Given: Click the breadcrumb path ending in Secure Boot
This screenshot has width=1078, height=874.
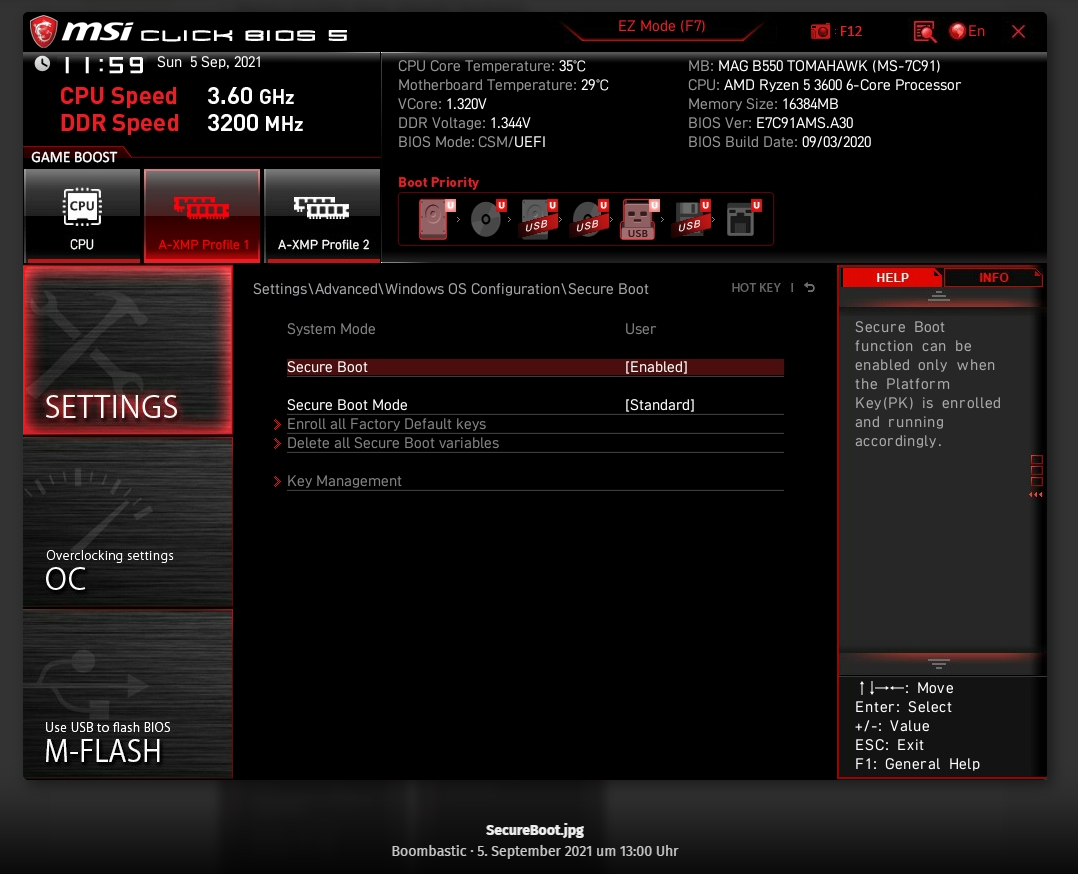Looking at the screenshot, I should point(450,289).
